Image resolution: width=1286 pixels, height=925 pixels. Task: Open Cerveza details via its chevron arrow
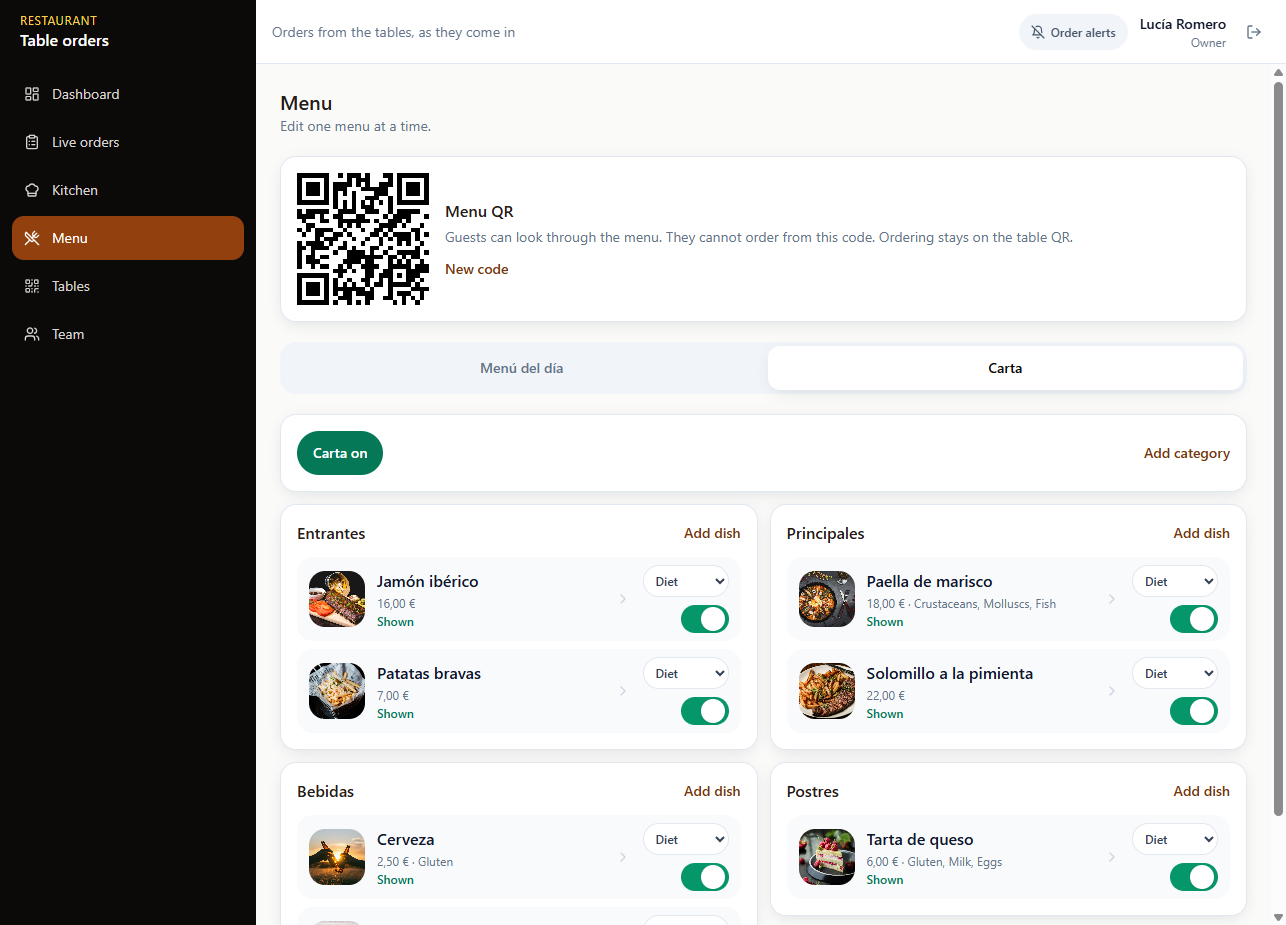(622, 857)
